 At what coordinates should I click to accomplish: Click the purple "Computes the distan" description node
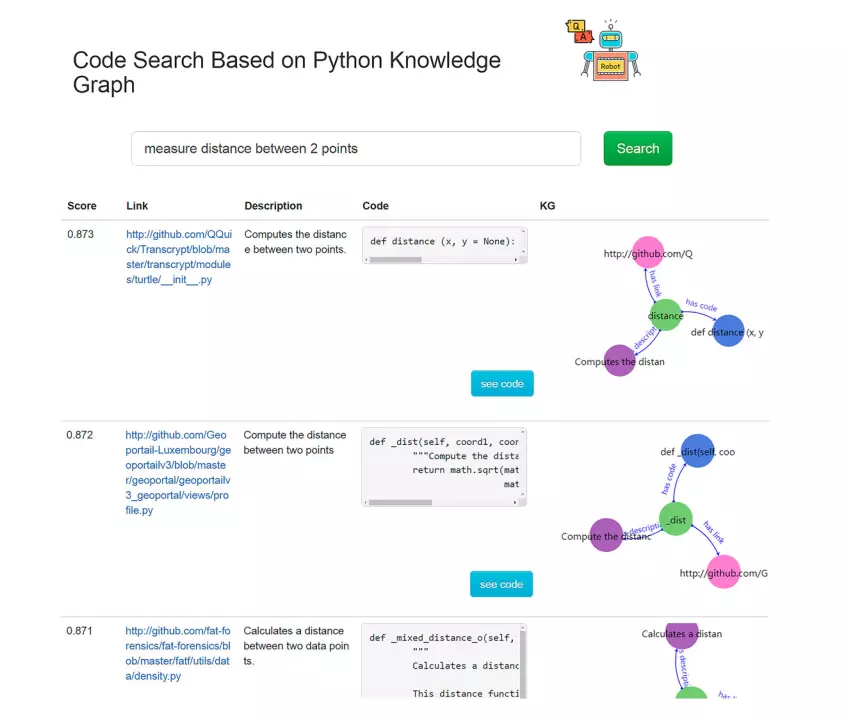[620, 361]
